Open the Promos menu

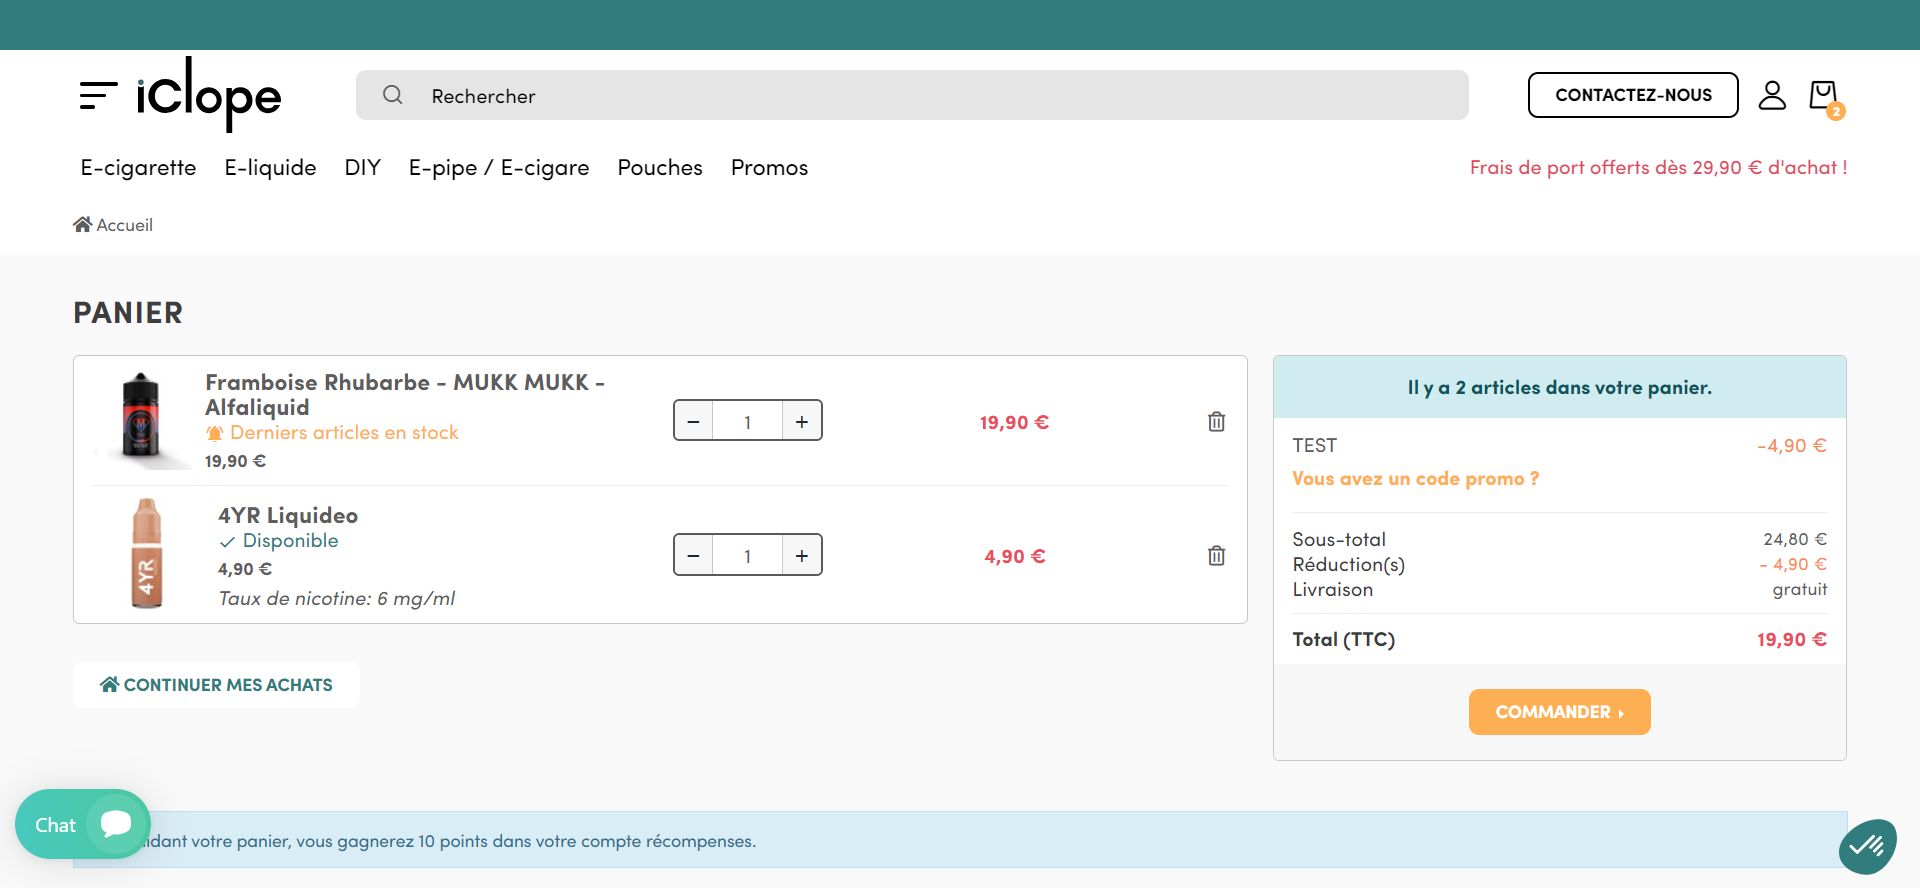[x=769, y=167]
